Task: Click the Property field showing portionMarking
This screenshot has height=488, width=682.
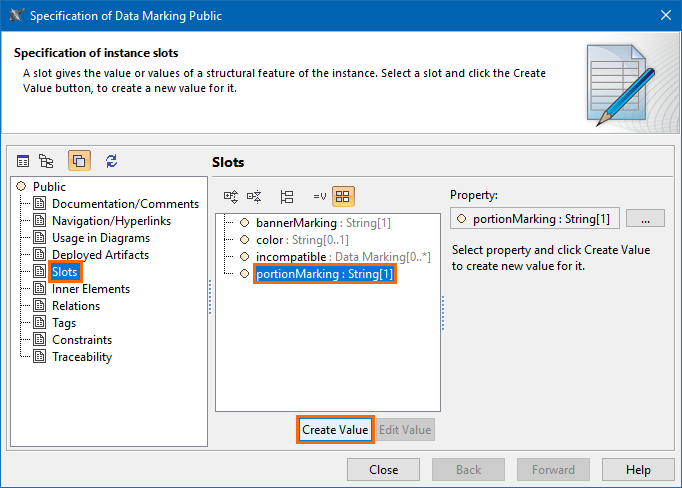Action: point(535,219)
